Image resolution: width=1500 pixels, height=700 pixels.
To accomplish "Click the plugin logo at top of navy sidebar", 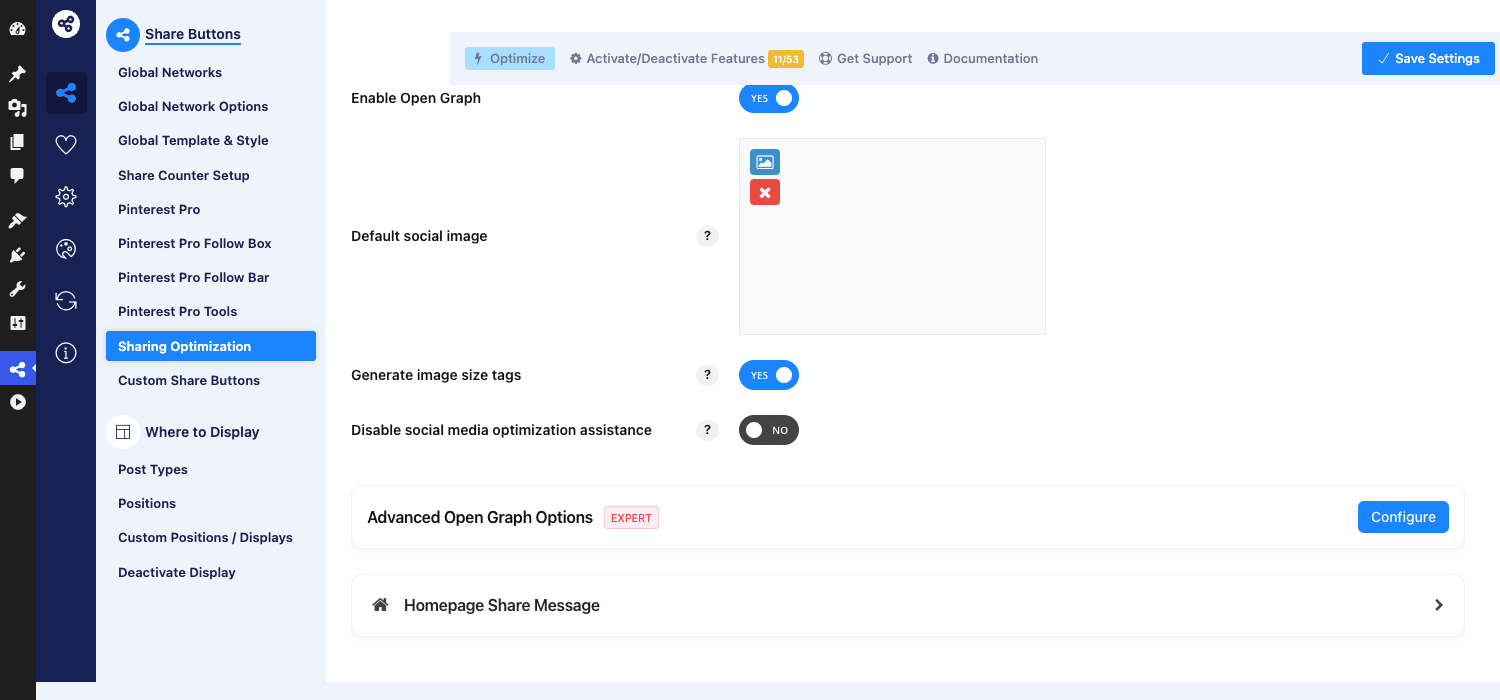I will pos(66,23).
